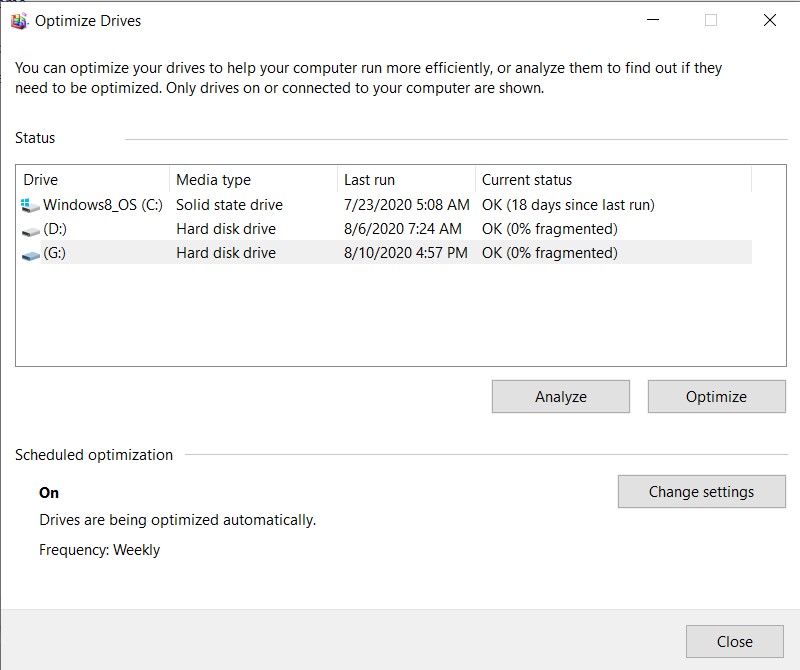Screen dimensions: 800x670
Task: Select the (D:) drive label
Action: (55, 229)
